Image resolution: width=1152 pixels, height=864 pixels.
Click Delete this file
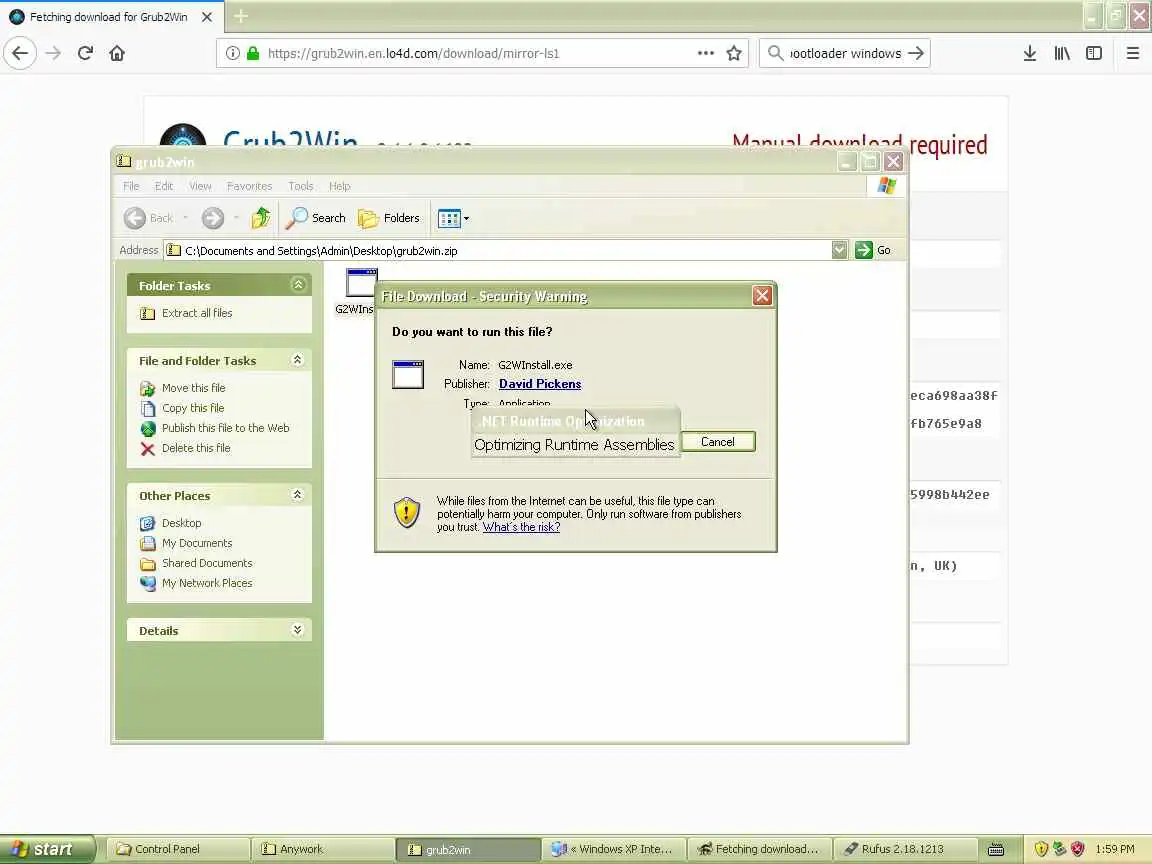[195, 448]
